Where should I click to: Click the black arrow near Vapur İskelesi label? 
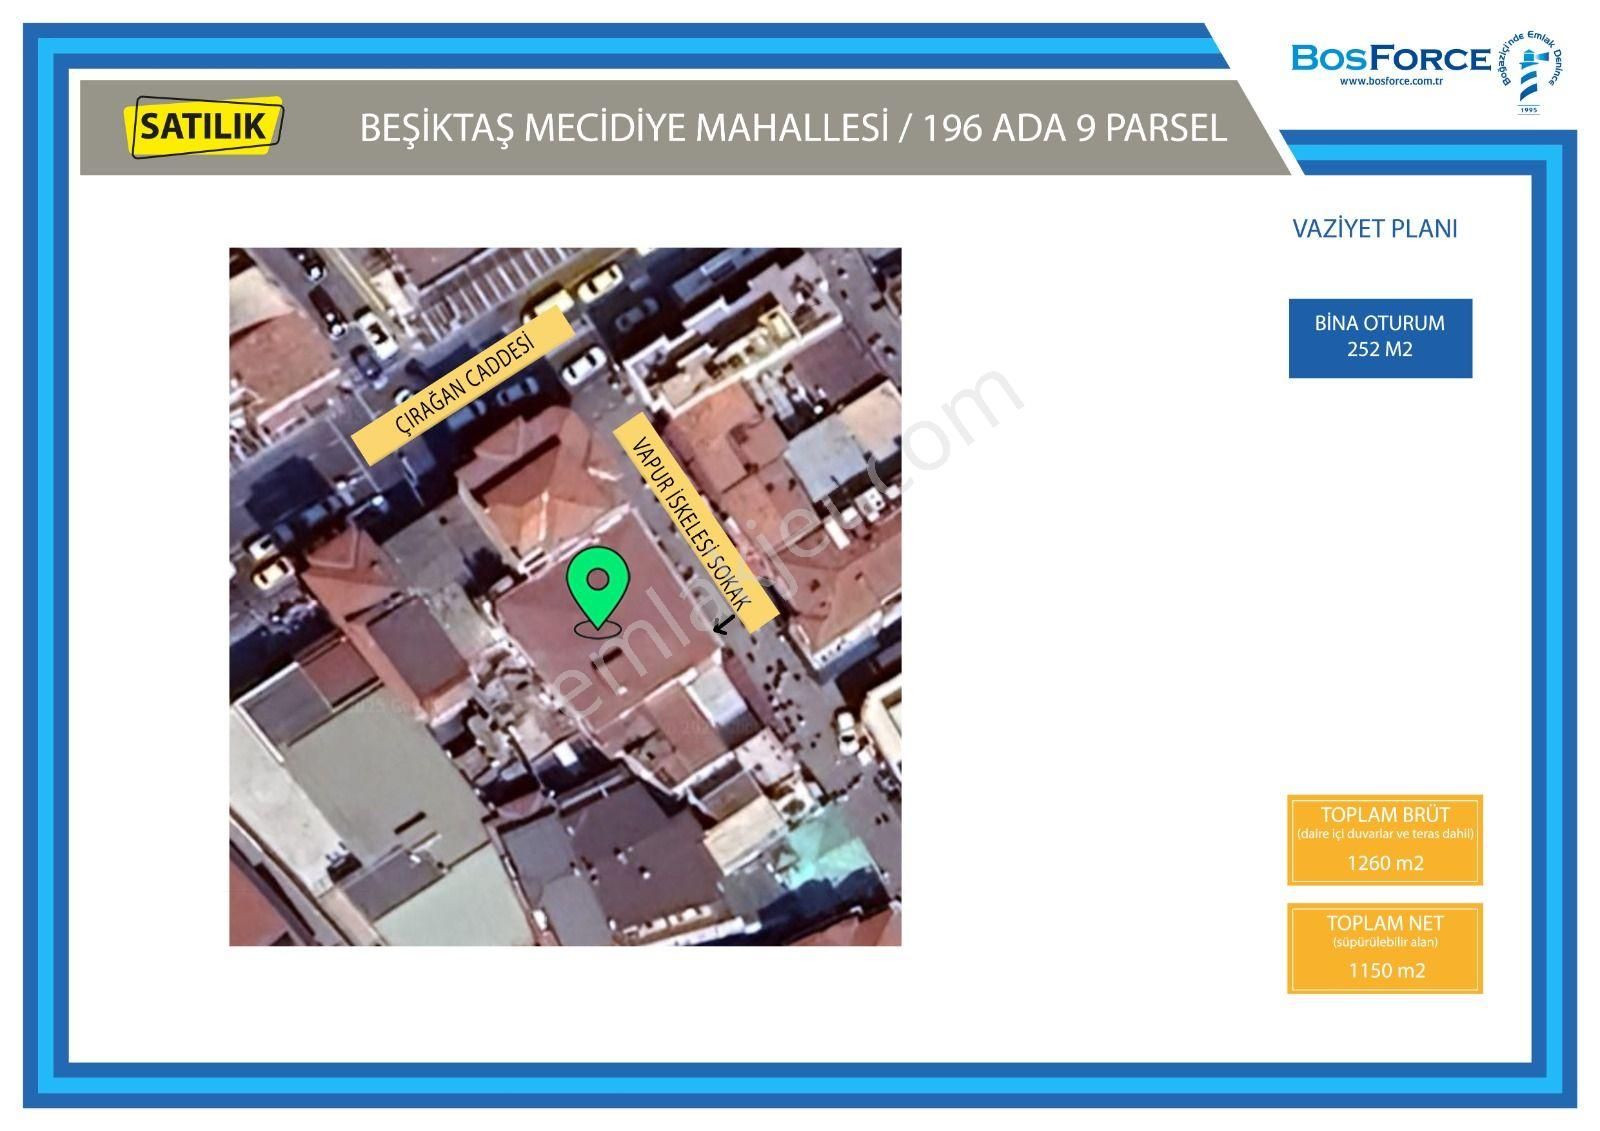(722, 626)
